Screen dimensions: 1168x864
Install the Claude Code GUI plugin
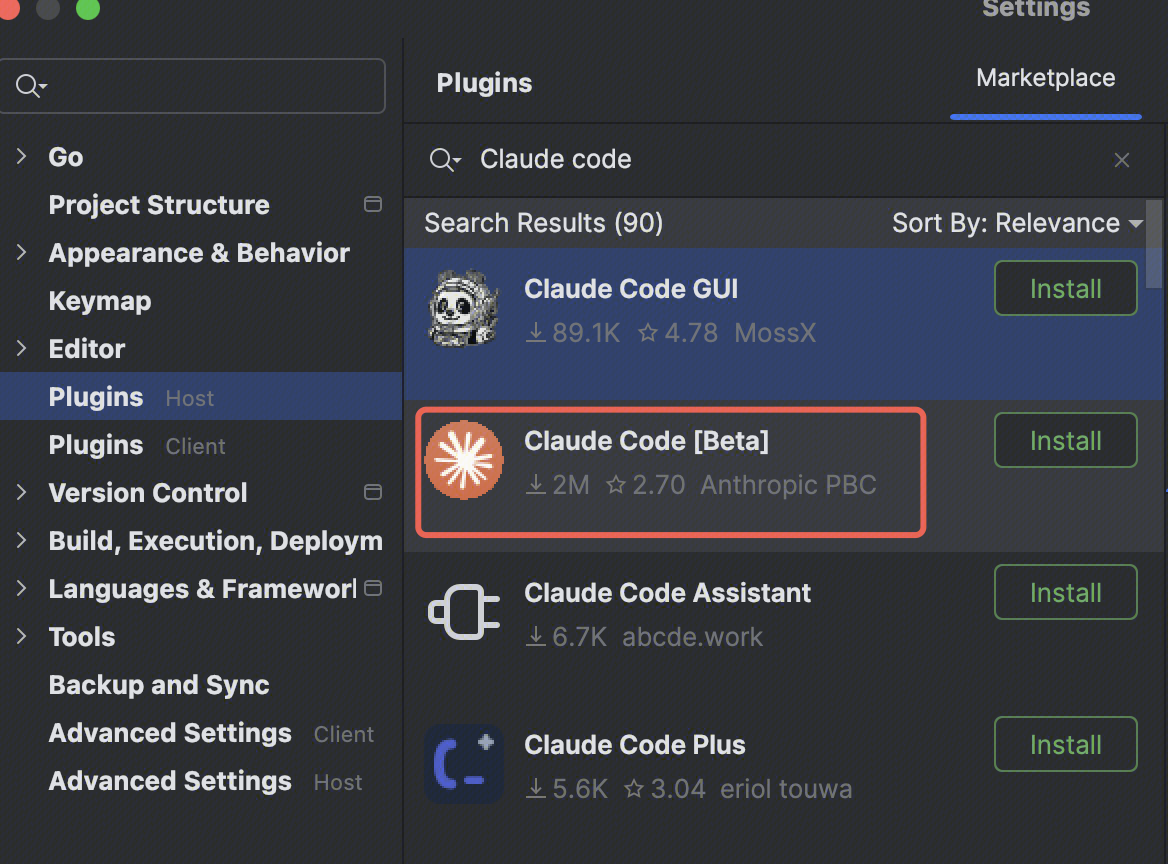[1065, 289]
